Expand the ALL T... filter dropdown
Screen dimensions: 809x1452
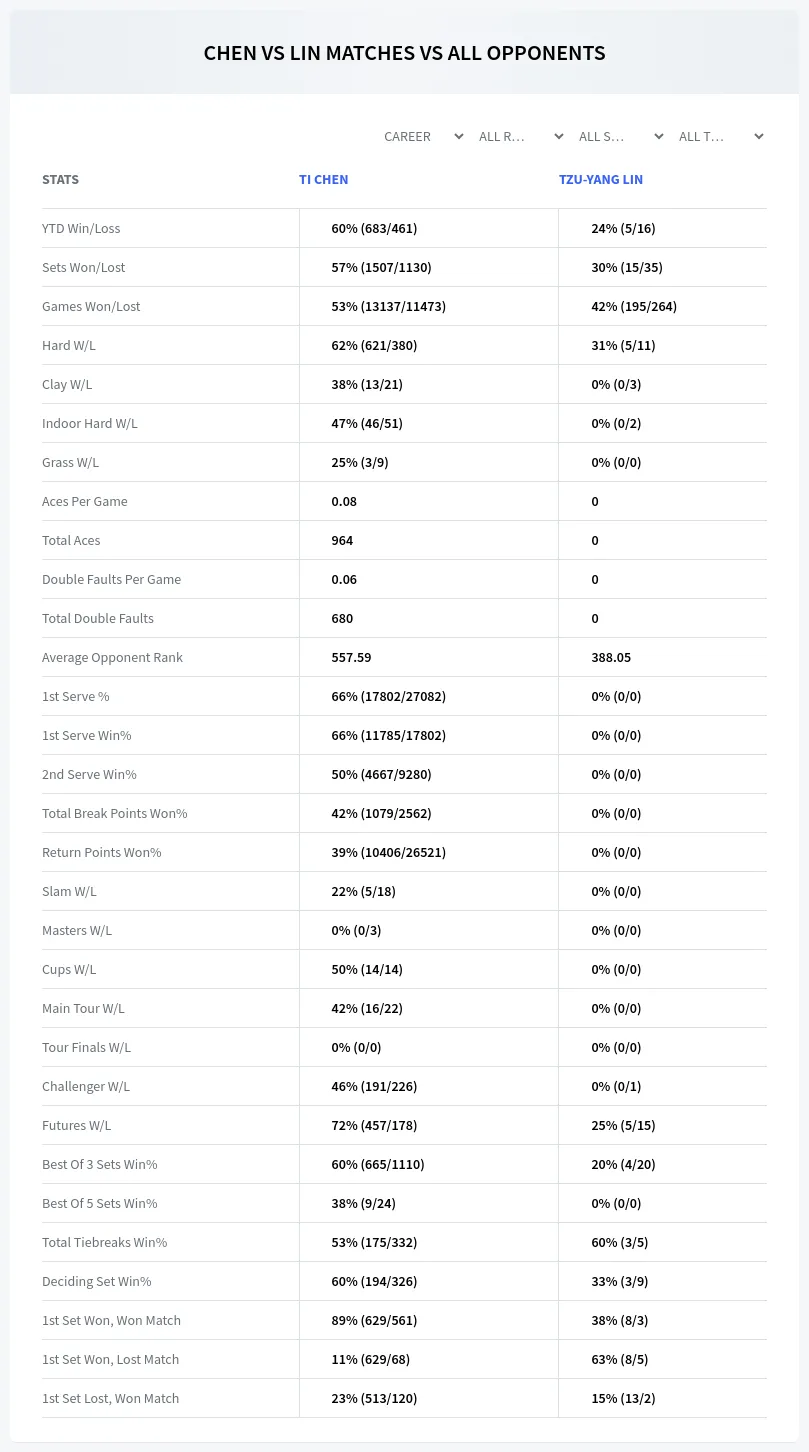pos(721,136)
